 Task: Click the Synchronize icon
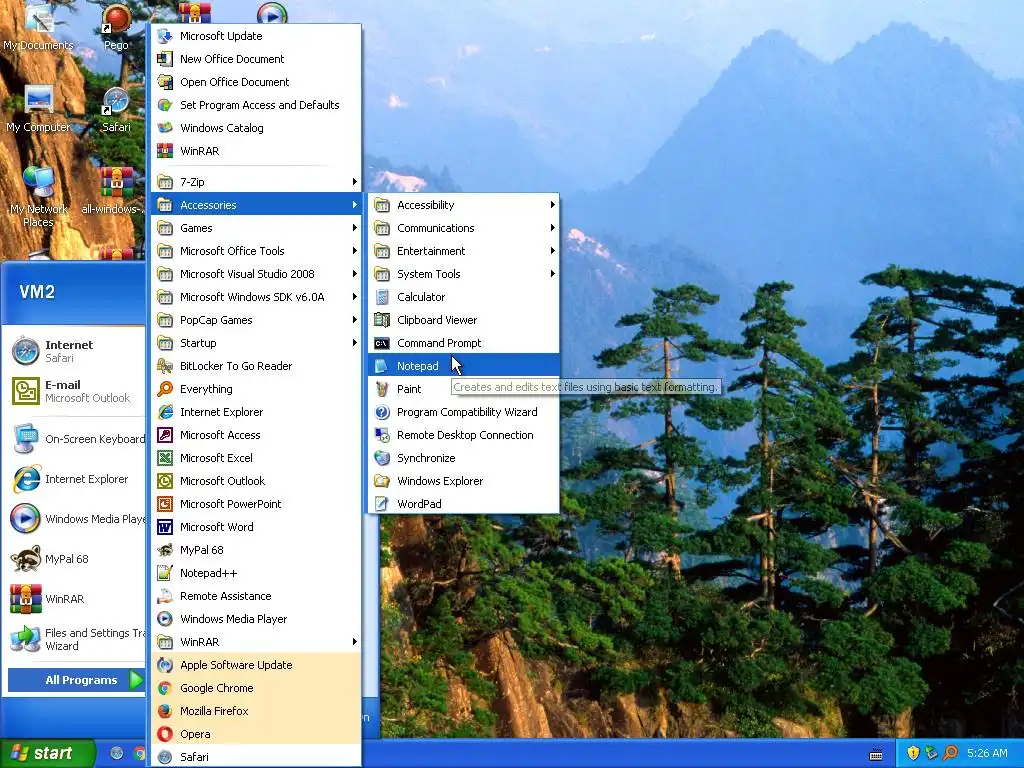pyautogui.click(x=382, y=458)
